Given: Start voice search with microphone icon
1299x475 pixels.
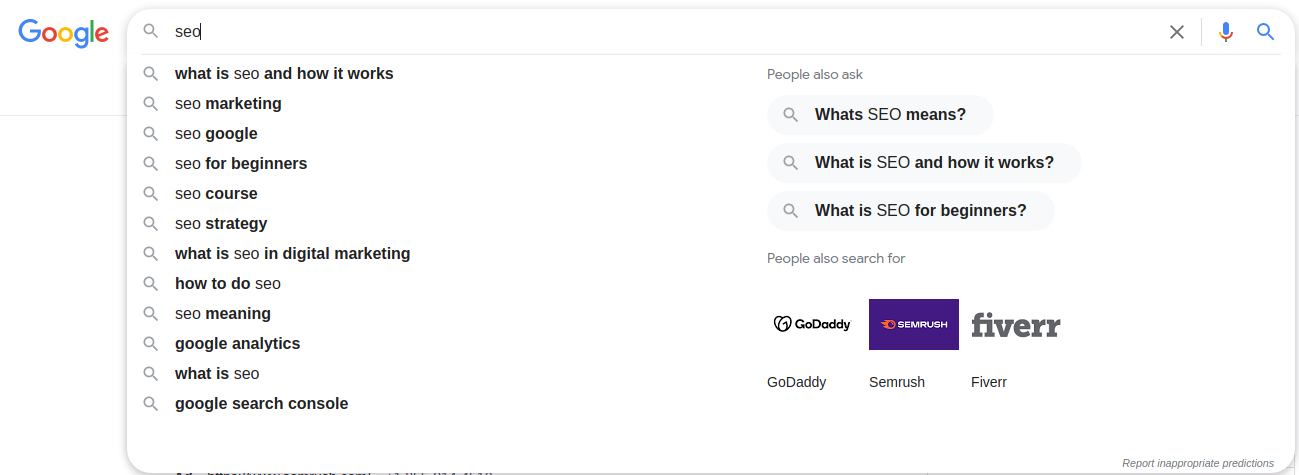Looking at the screenshot, I should tap(1225, 32).
